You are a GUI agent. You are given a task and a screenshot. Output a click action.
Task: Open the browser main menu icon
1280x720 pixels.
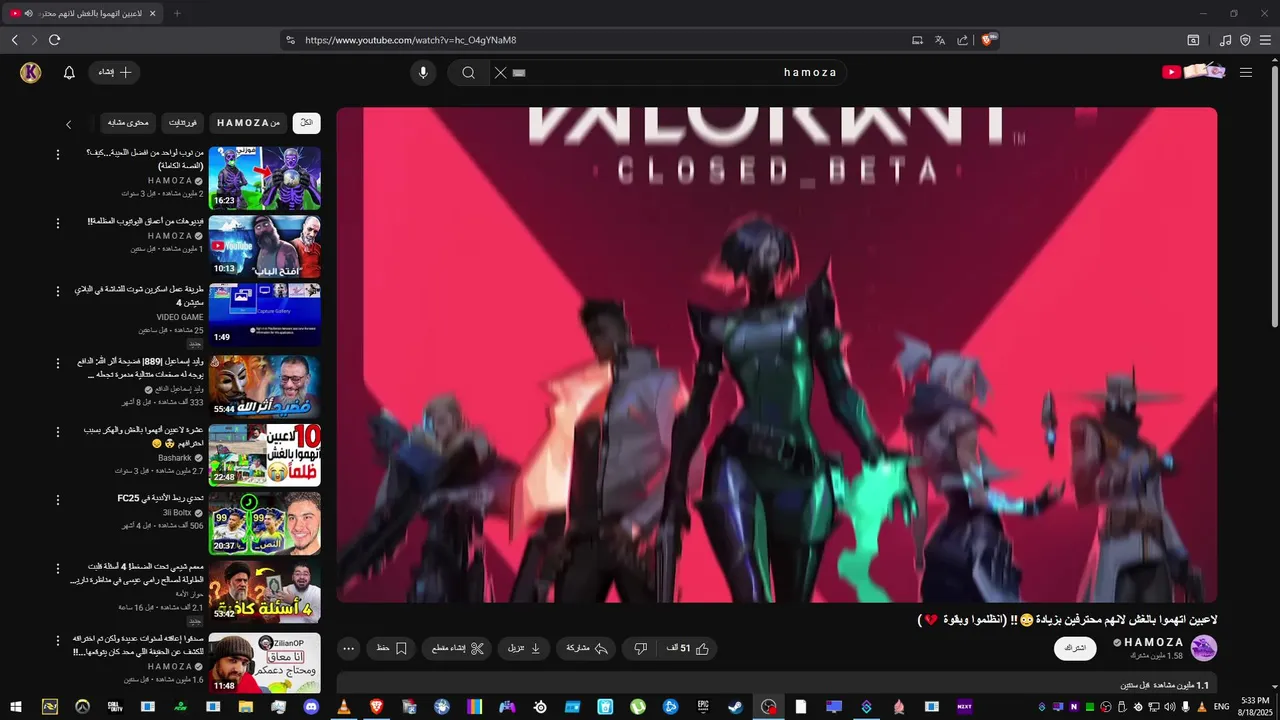1265,40
